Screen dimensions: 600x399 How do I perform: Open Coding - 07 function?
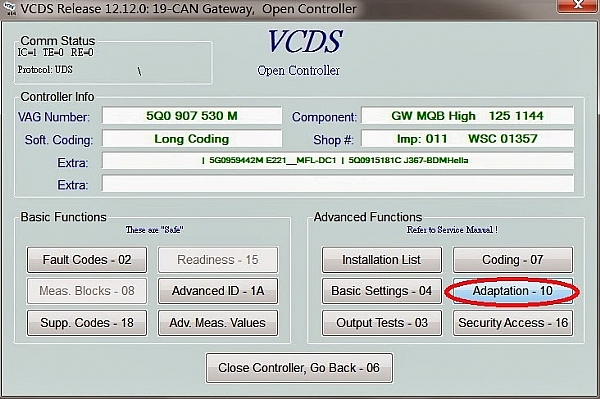(x=513, y=260)
